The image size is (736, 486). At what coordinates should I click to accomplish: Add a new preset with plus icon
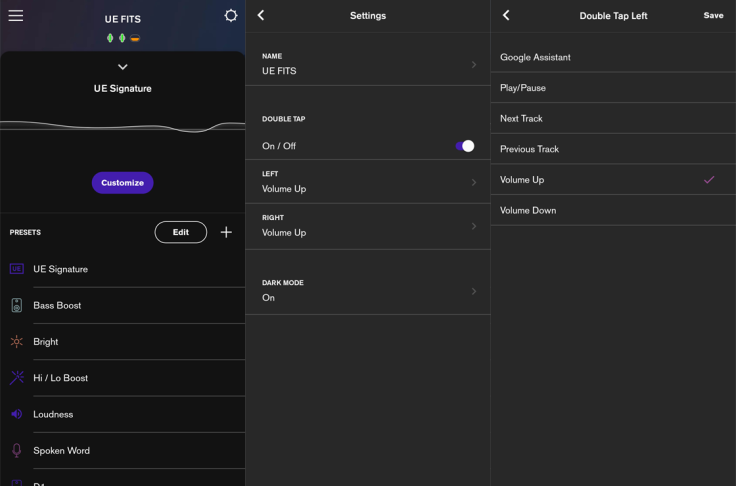coord(226,232)
